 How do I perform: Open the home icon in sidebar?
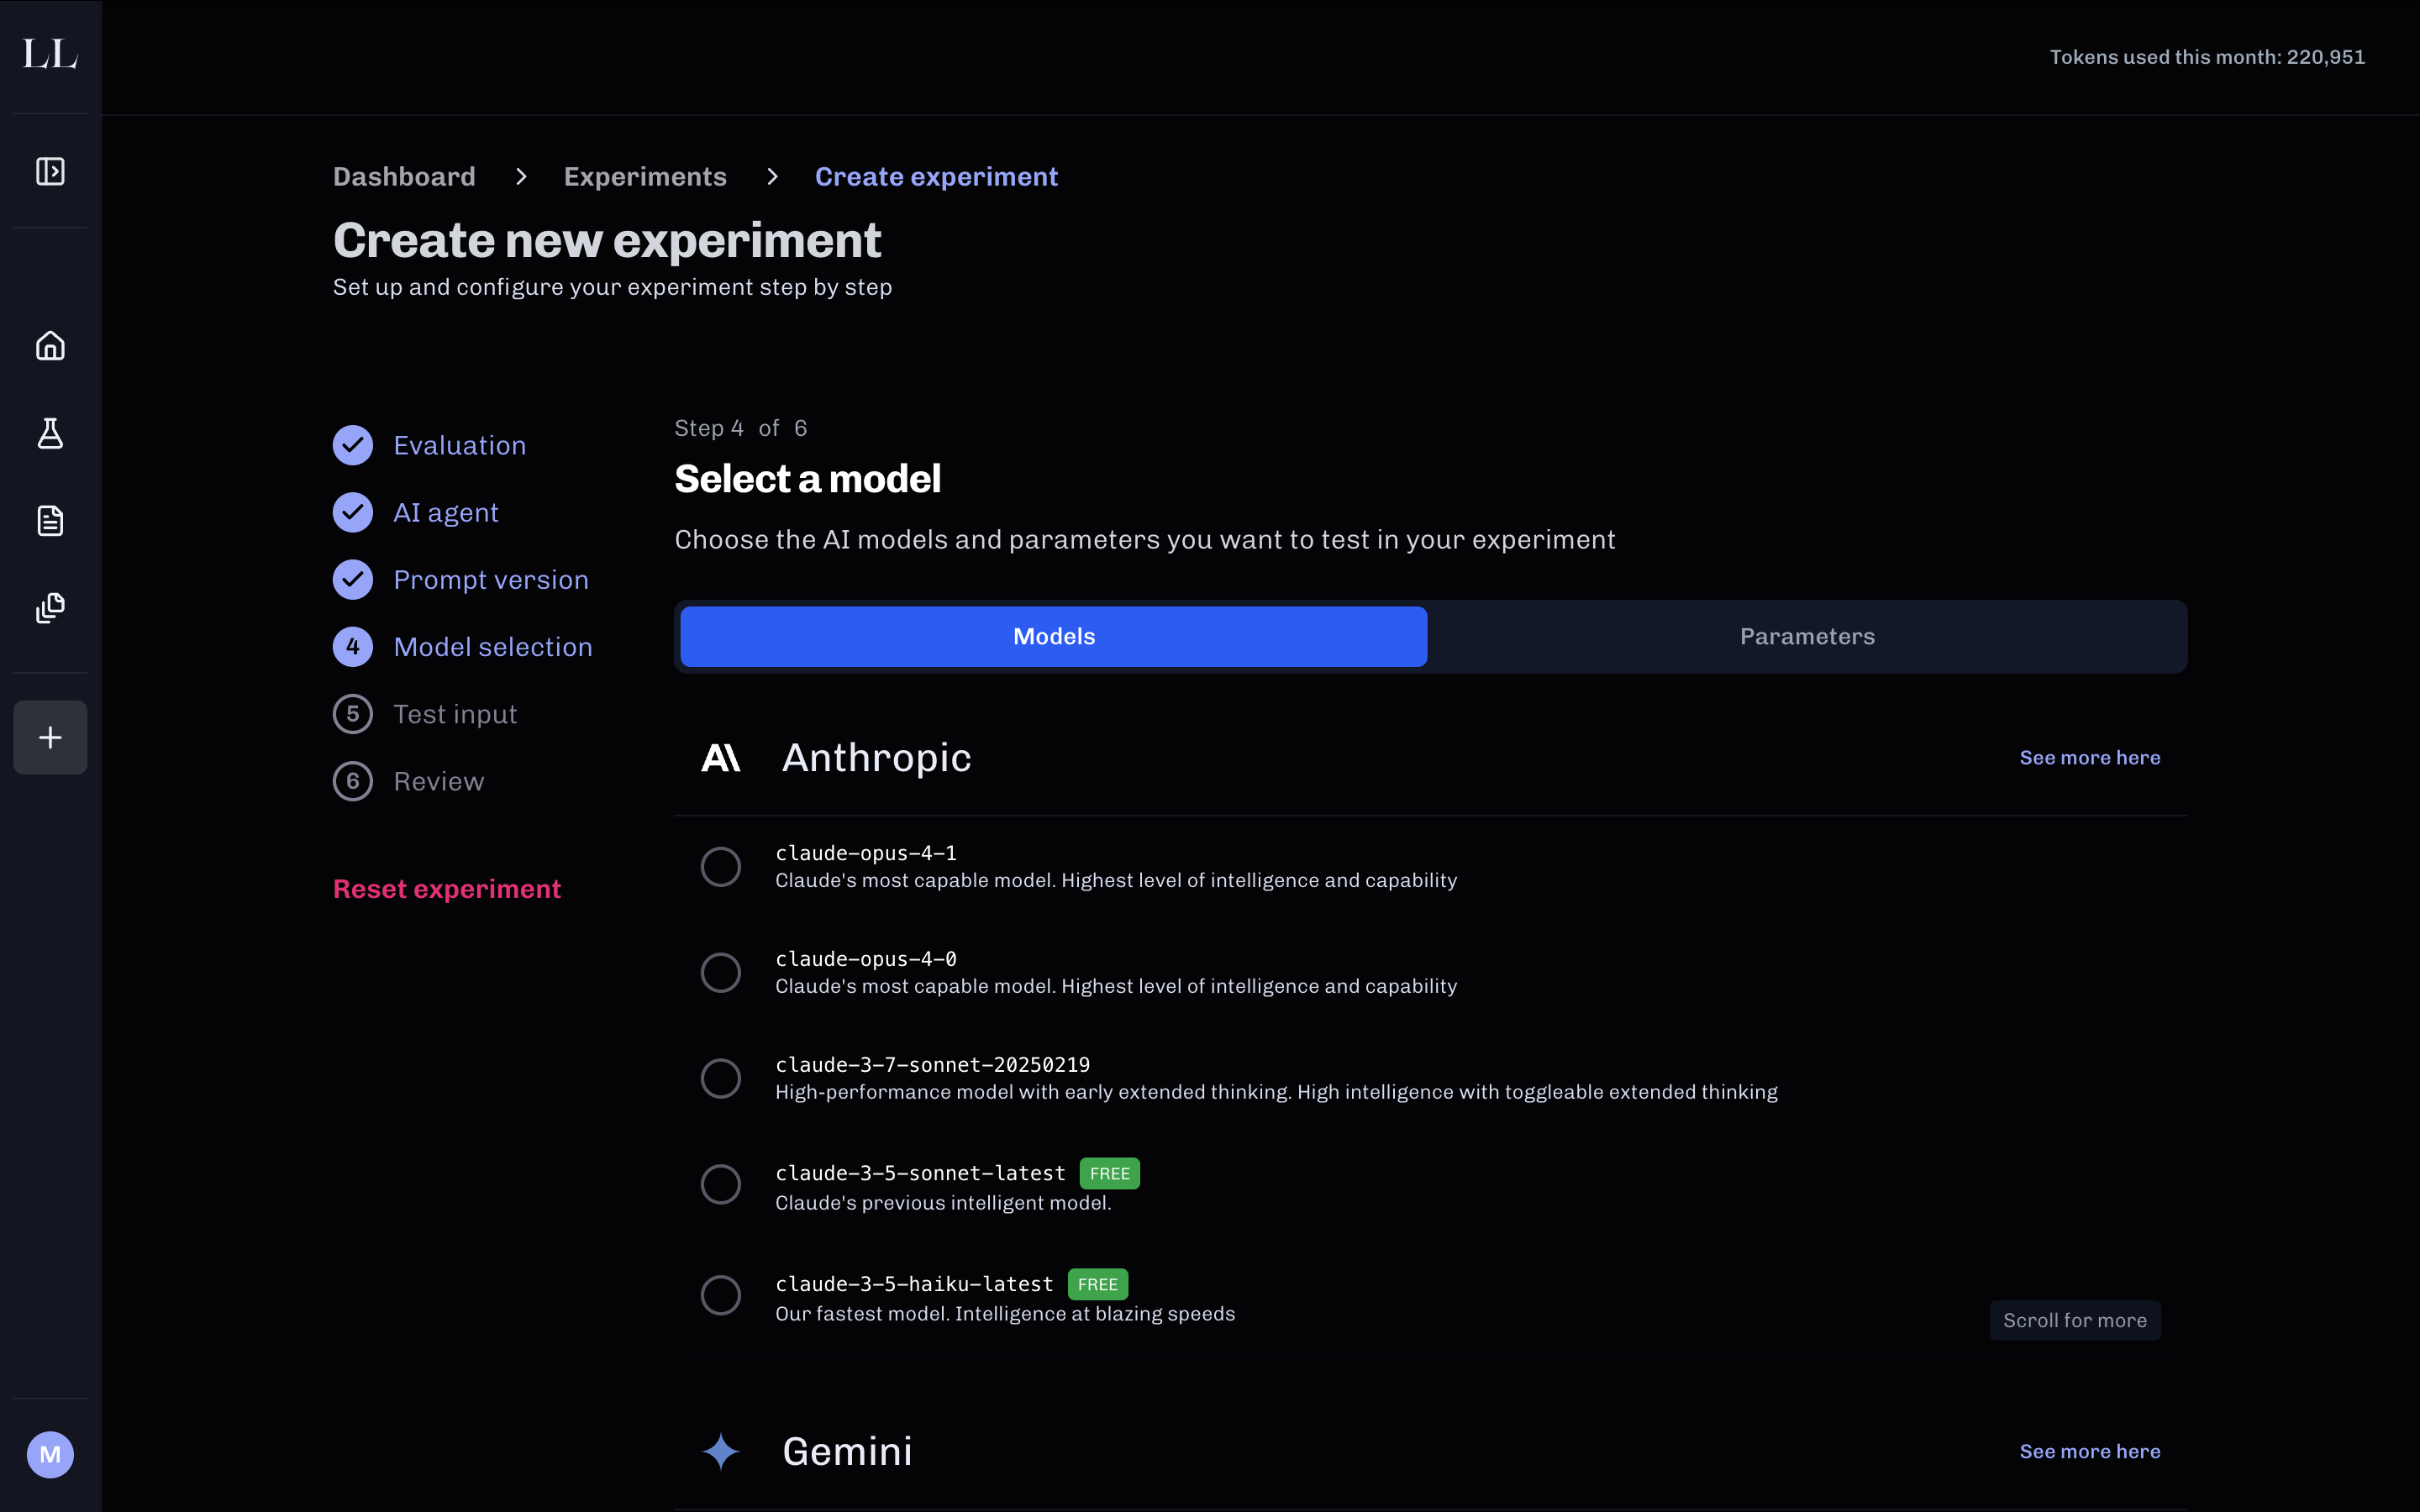click(x=50, y=346)
